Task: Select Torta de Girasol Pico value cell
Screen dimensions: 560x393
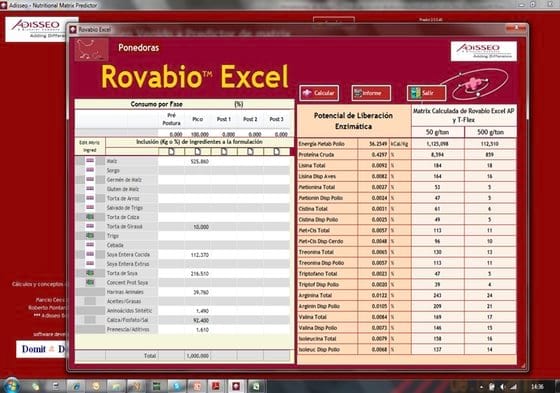Action: [198, 227]
